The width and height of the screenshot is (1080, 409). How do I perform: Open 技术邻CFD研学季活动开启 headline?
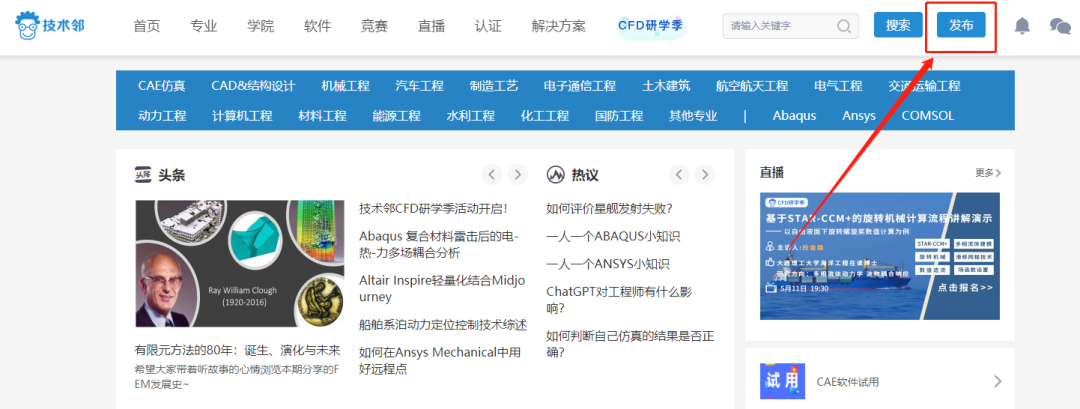click(x=433, y=208)
